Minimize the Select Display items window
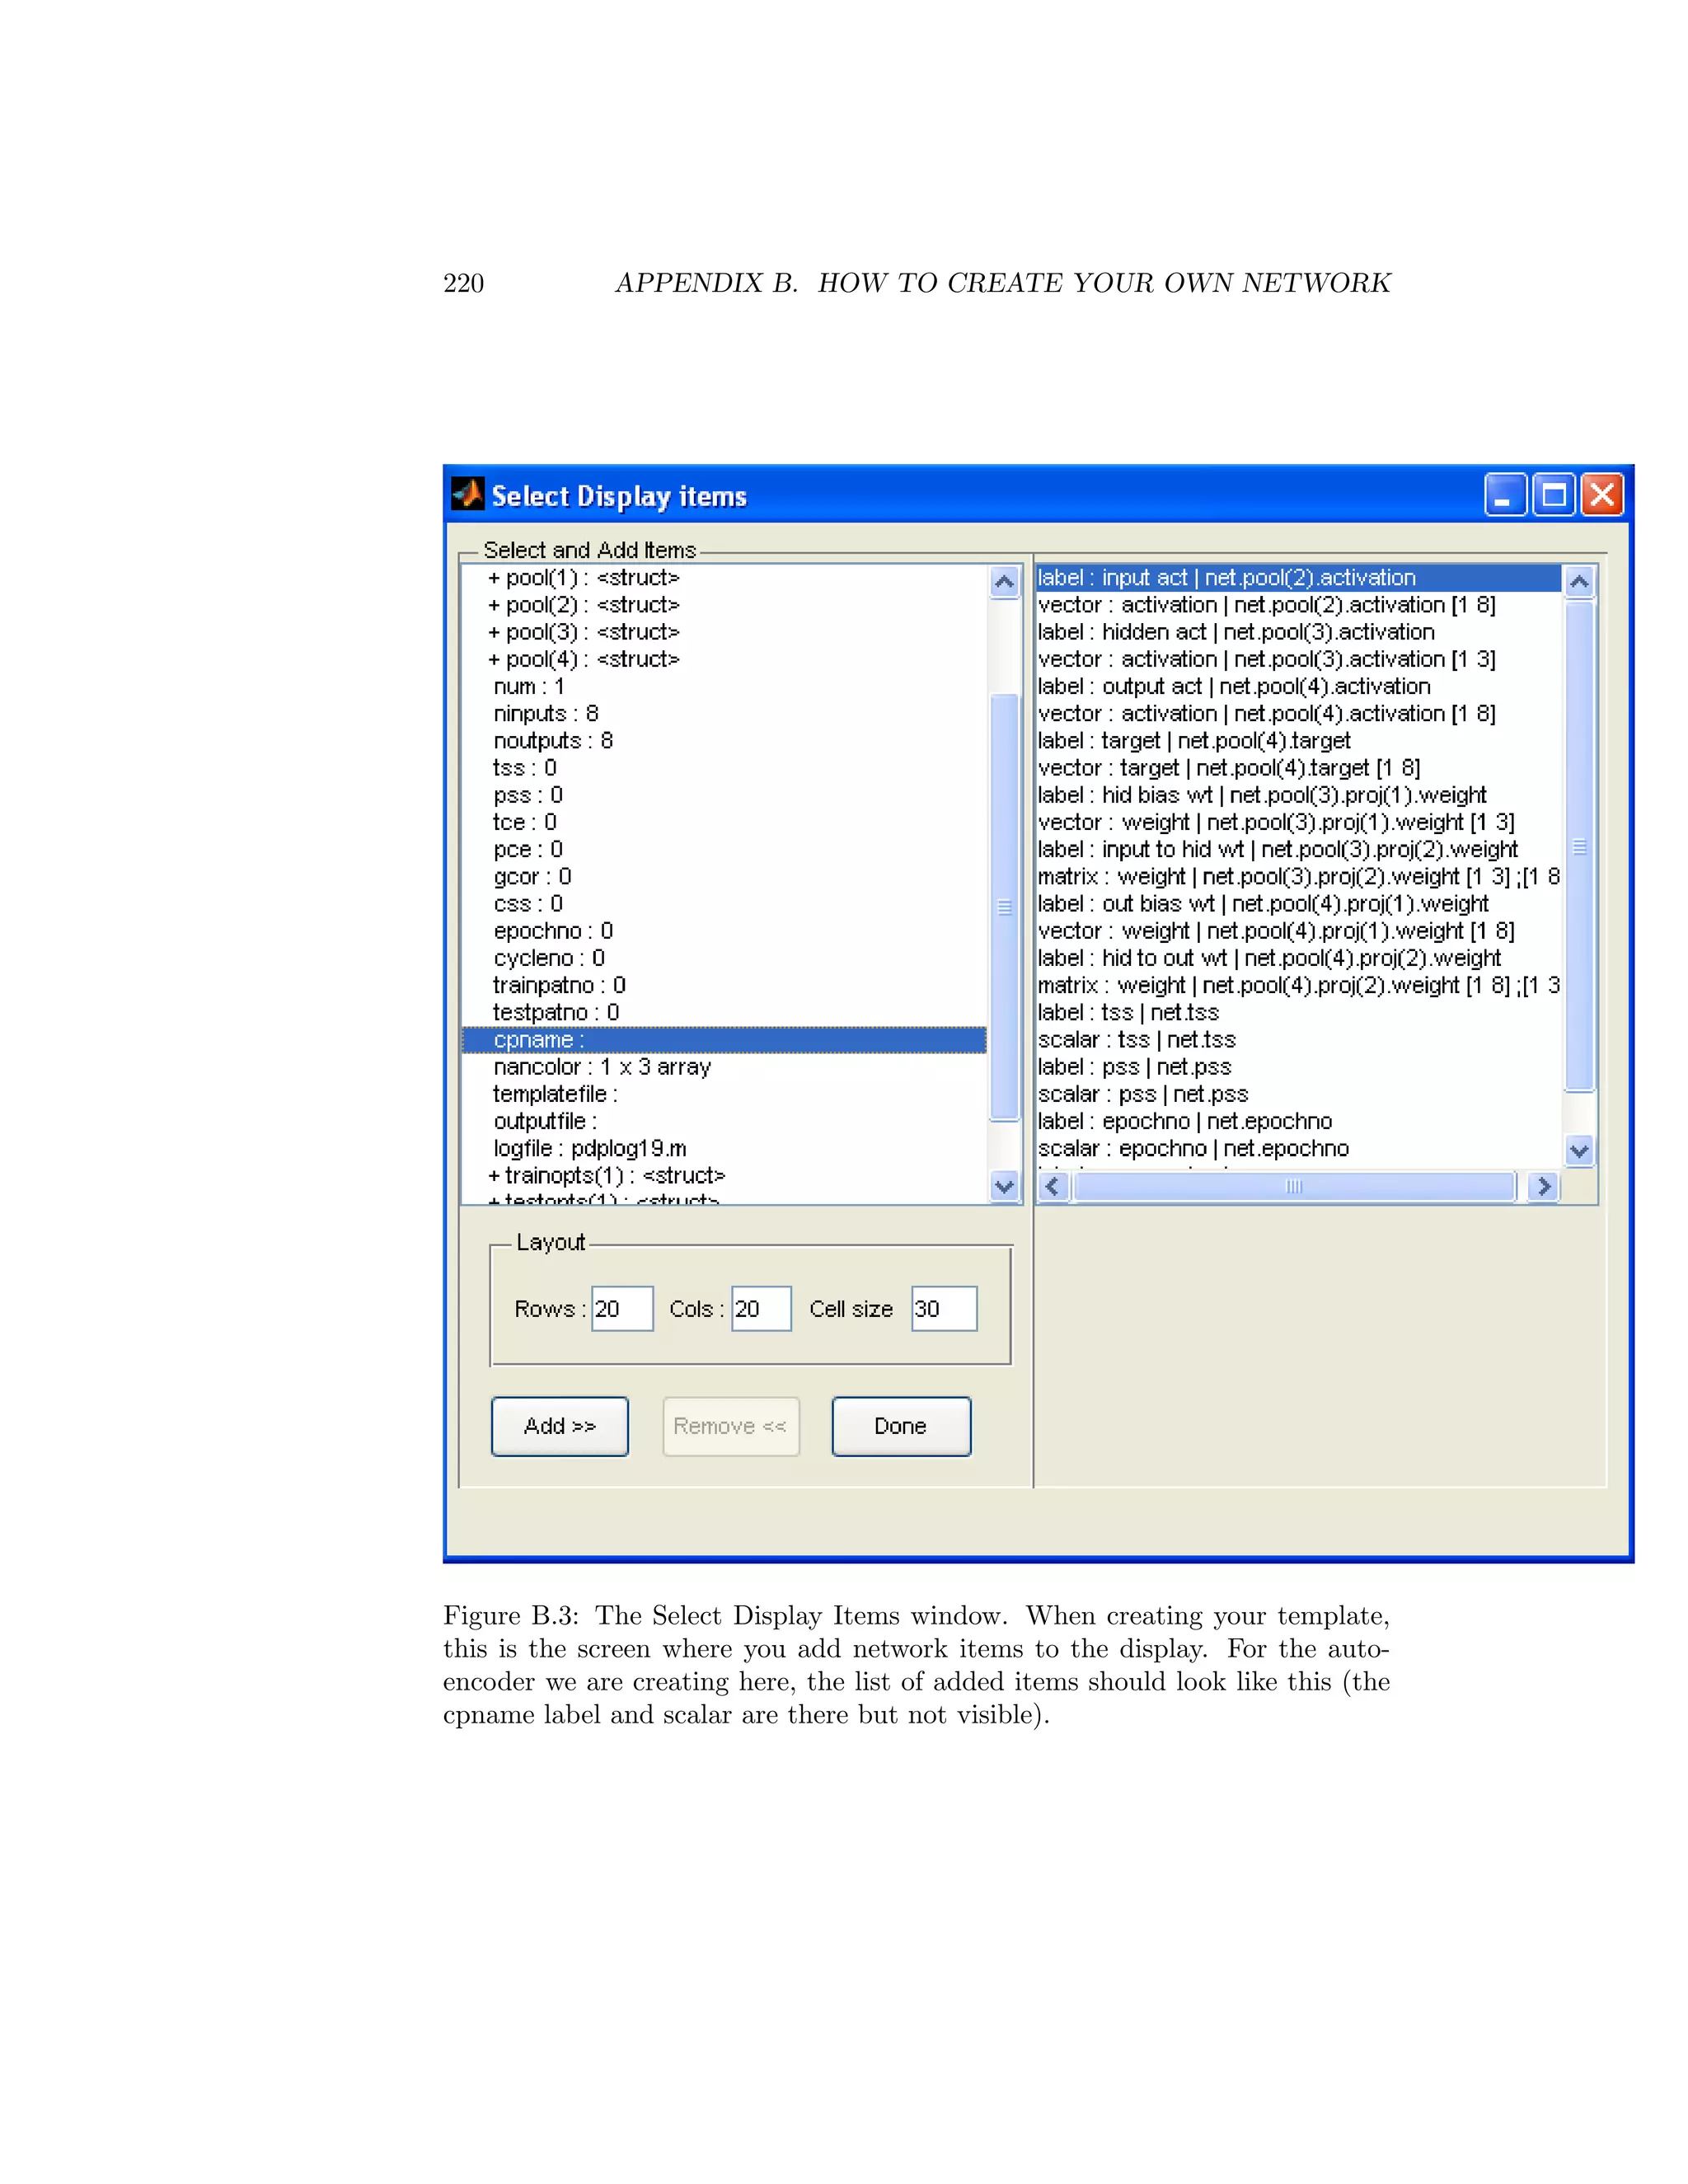 click(1505, 494)
